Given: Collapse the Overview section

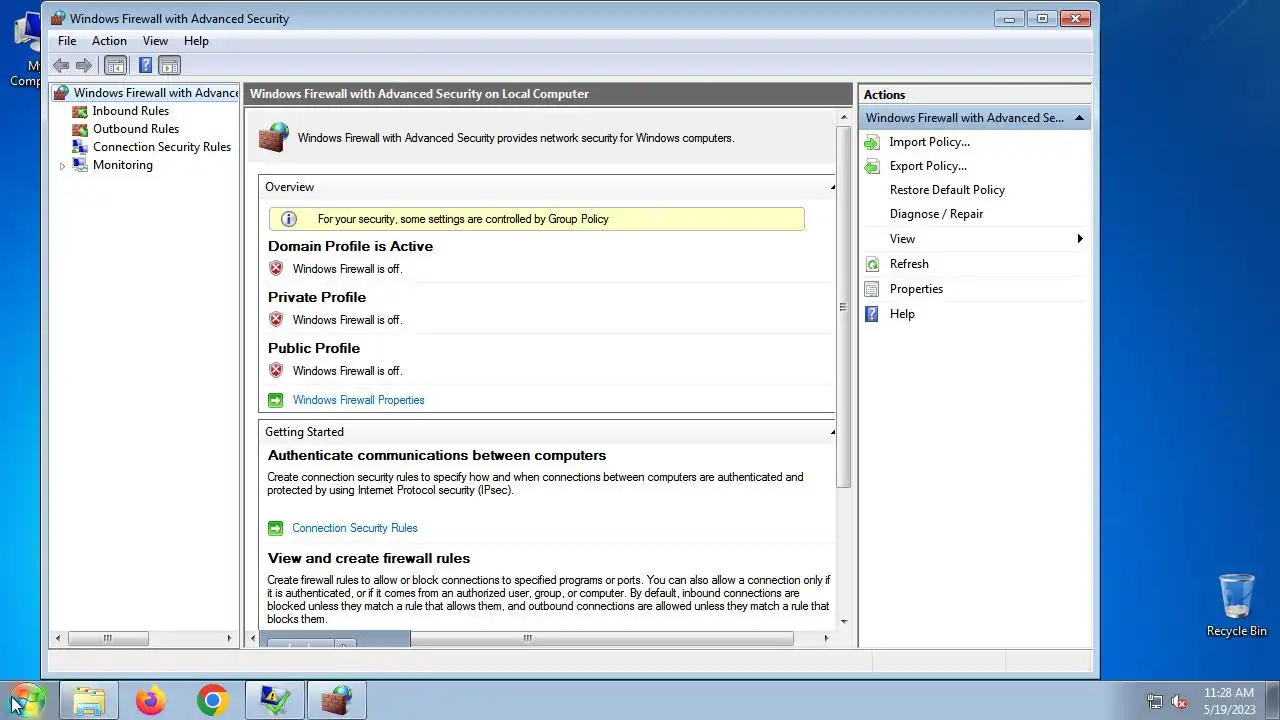Looking at the screenshot, I should [x=832, y=187].
